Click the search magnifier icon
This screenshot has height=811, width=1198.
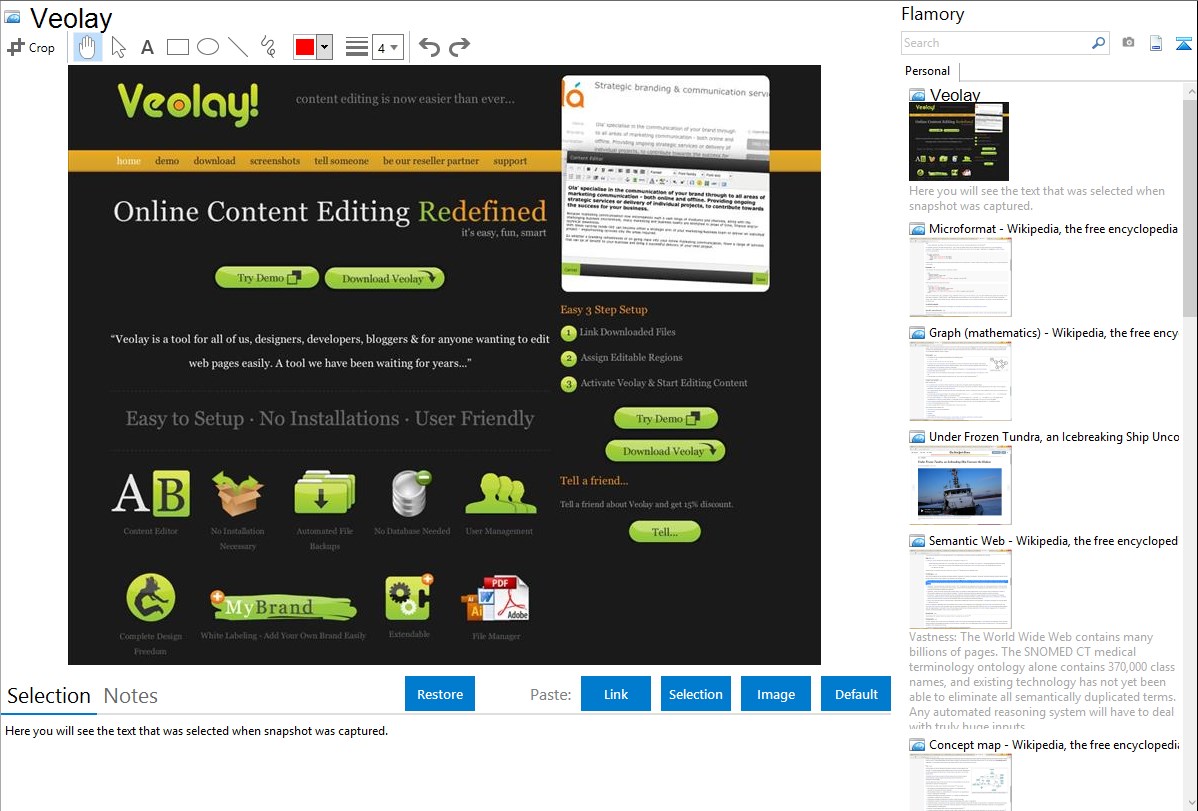(1099, 43)
